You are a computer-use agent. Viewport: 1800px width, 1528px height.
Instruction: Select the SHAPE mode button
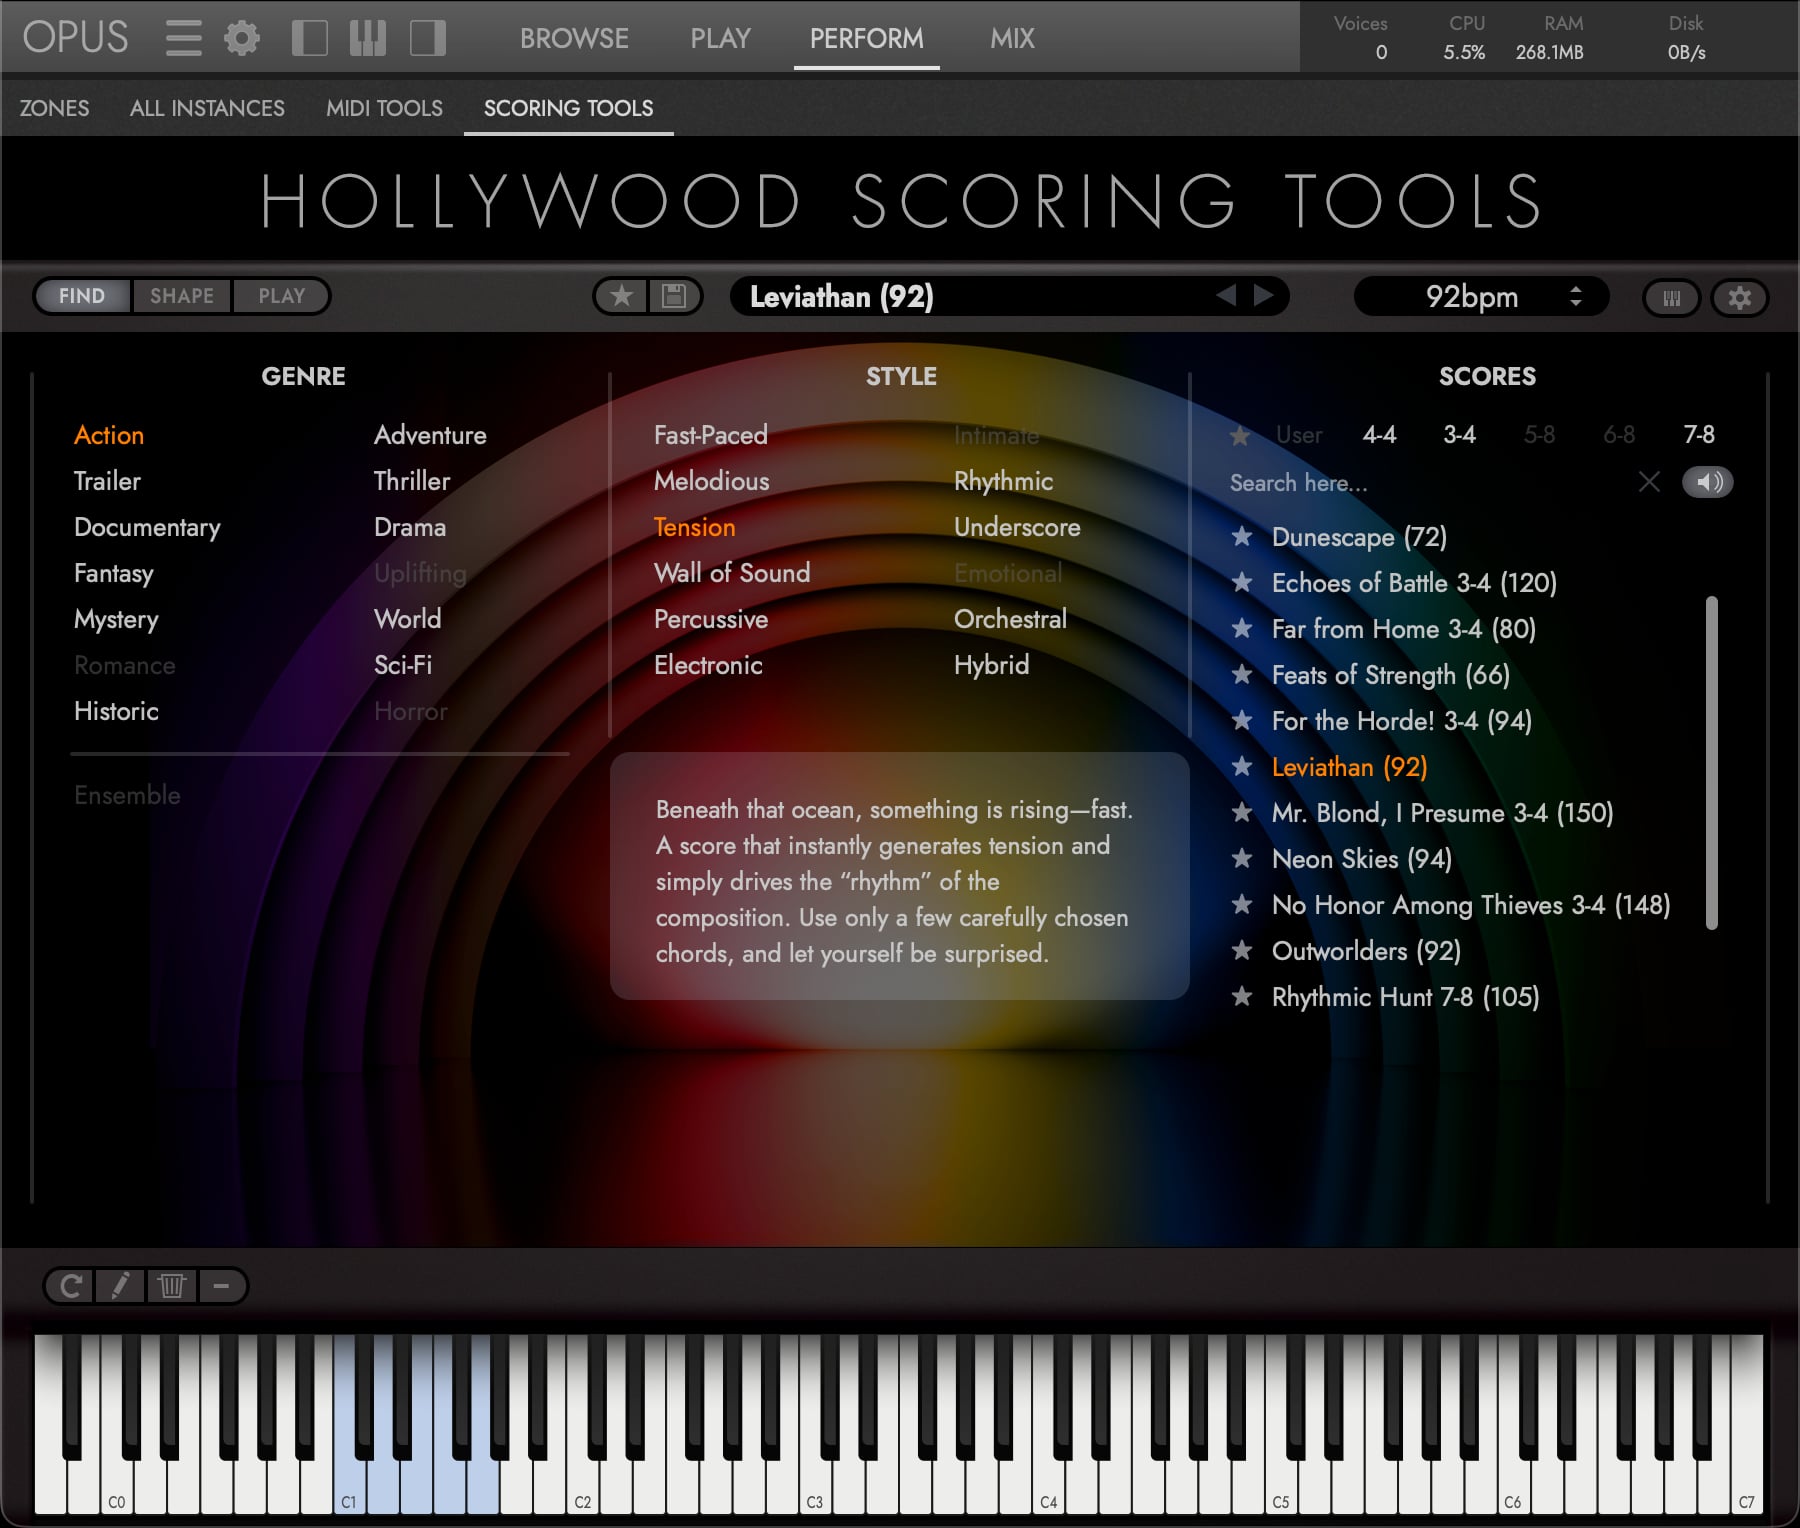point(182,296)
